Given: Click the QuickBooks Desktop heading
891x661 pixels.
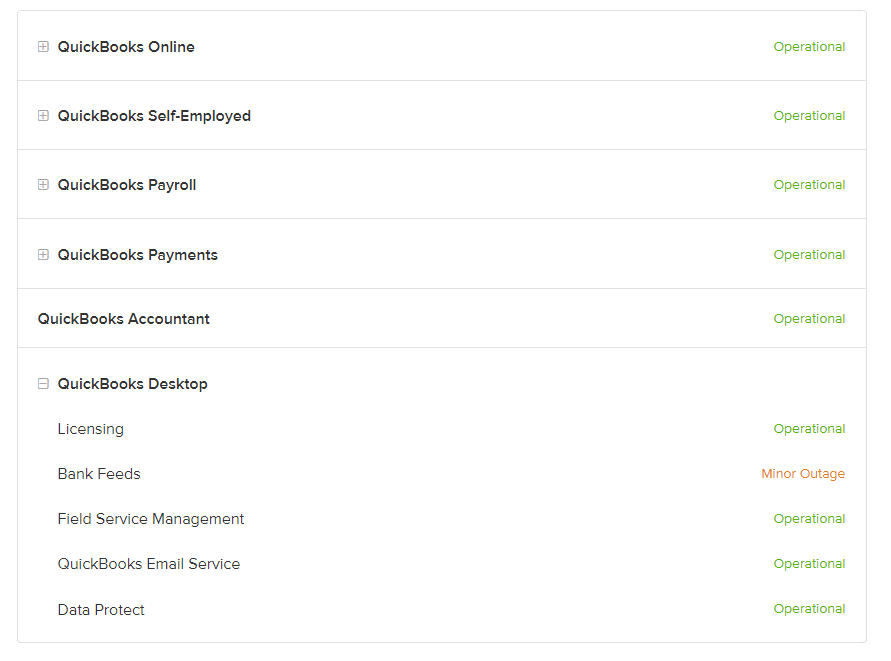Looking at the screenshot, I should click(x=132, y=384).
